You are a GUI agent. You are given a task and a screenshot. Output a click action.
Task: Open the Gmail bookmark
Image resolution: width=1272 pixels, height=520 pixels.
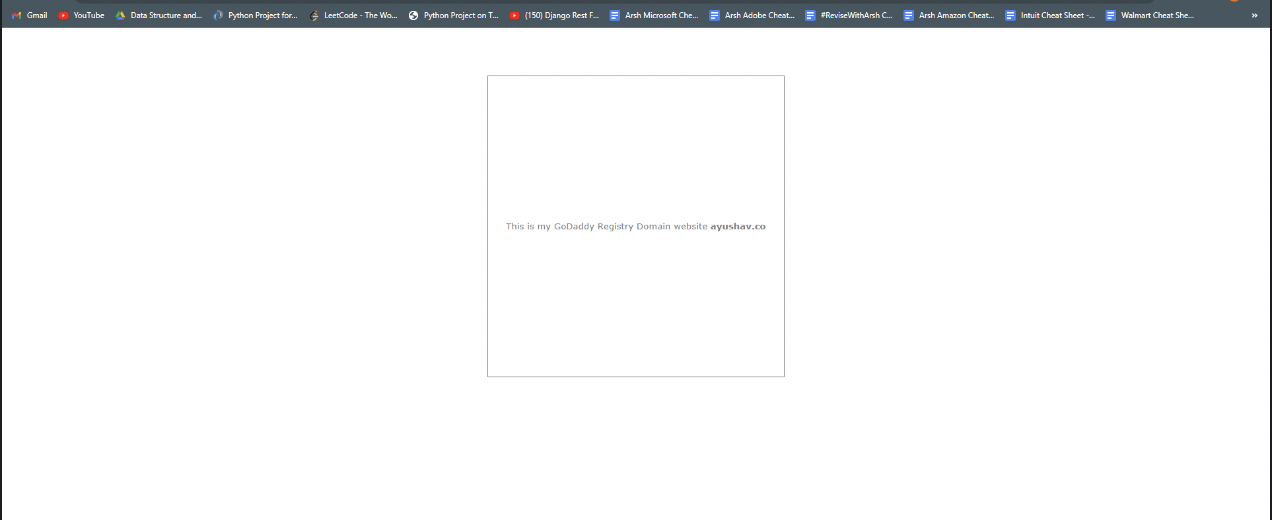(29, 15)
